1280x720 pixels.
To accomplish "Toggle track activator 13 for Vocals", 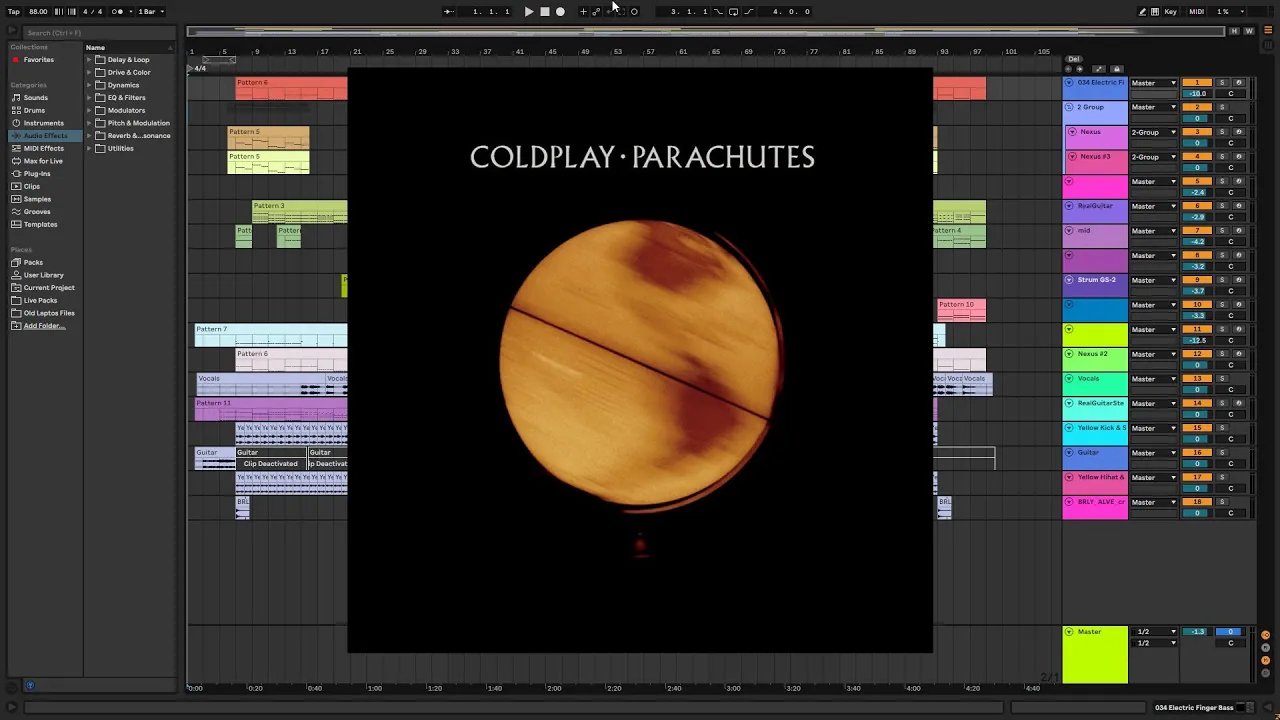I will coord(1196,379).
